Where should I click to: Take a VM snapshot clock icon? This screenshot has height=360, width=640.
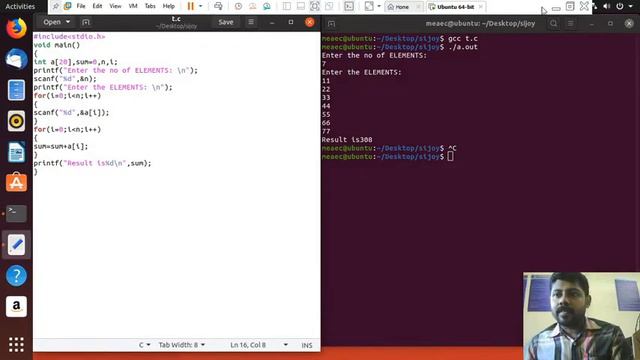pos(238,6)
